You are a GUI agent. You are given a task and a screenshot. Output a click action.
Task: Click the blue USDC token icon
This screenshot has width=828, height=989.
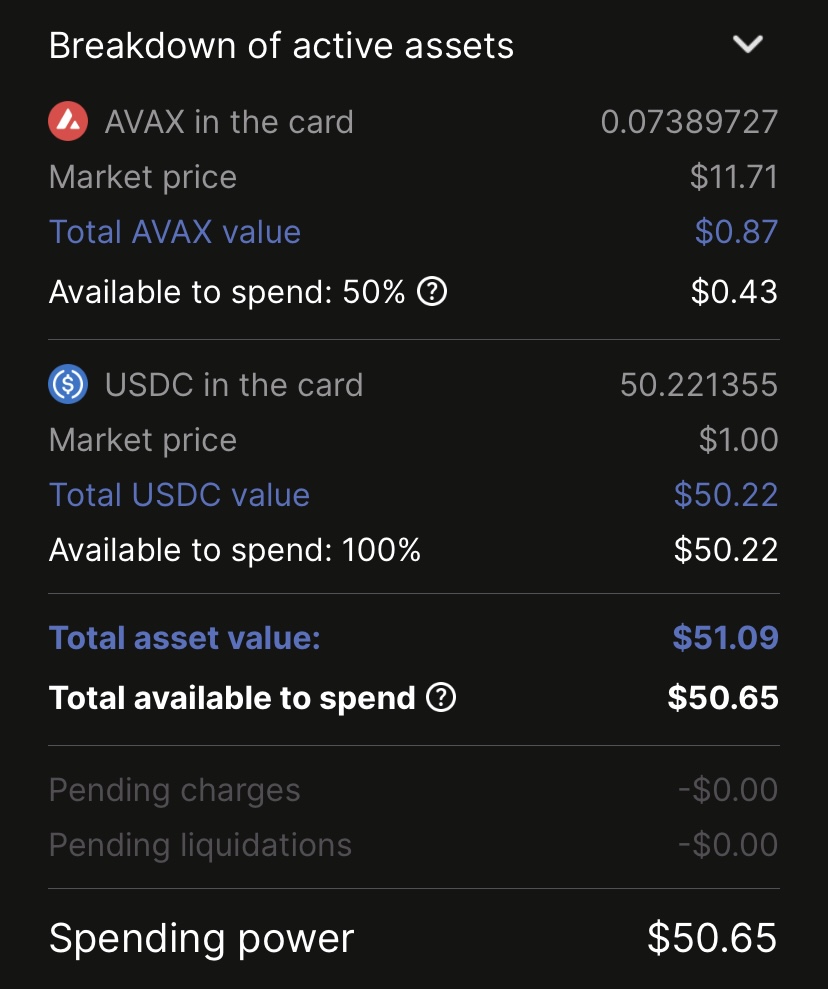68,385
